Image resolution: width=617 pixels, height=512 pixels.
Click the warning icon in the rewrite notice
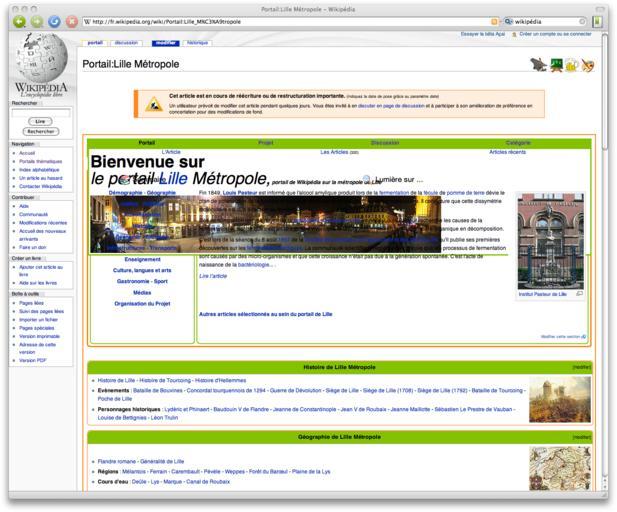[x=153, y=104]
